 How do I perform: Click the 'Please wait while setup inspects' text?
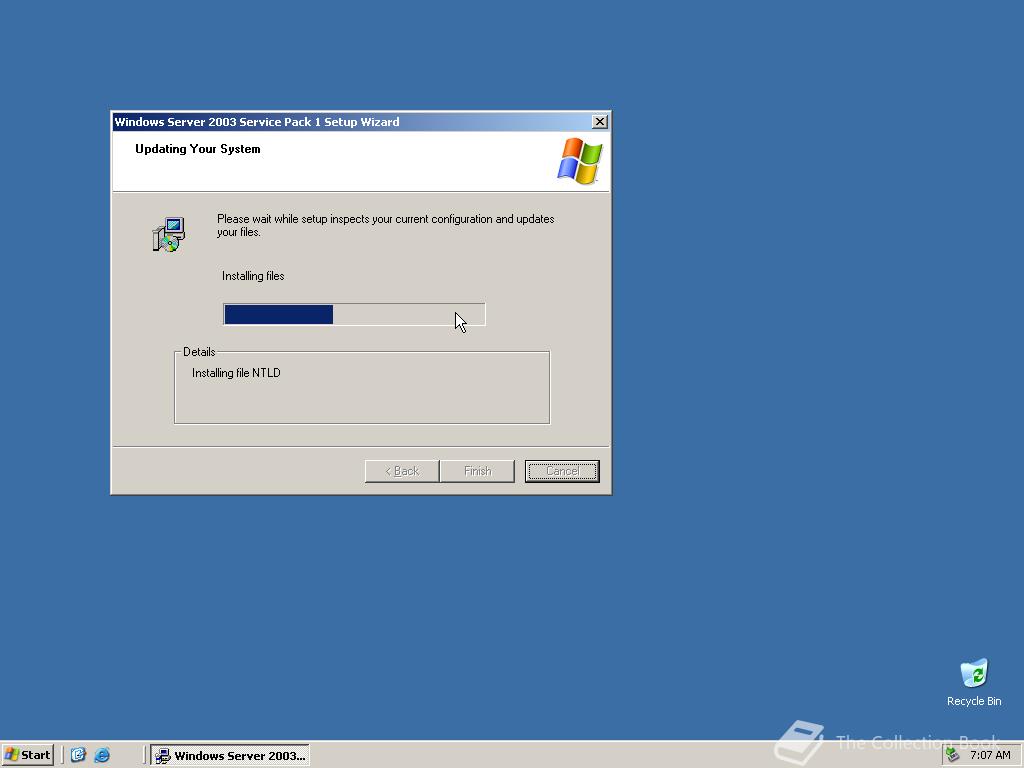pos(385,225)
